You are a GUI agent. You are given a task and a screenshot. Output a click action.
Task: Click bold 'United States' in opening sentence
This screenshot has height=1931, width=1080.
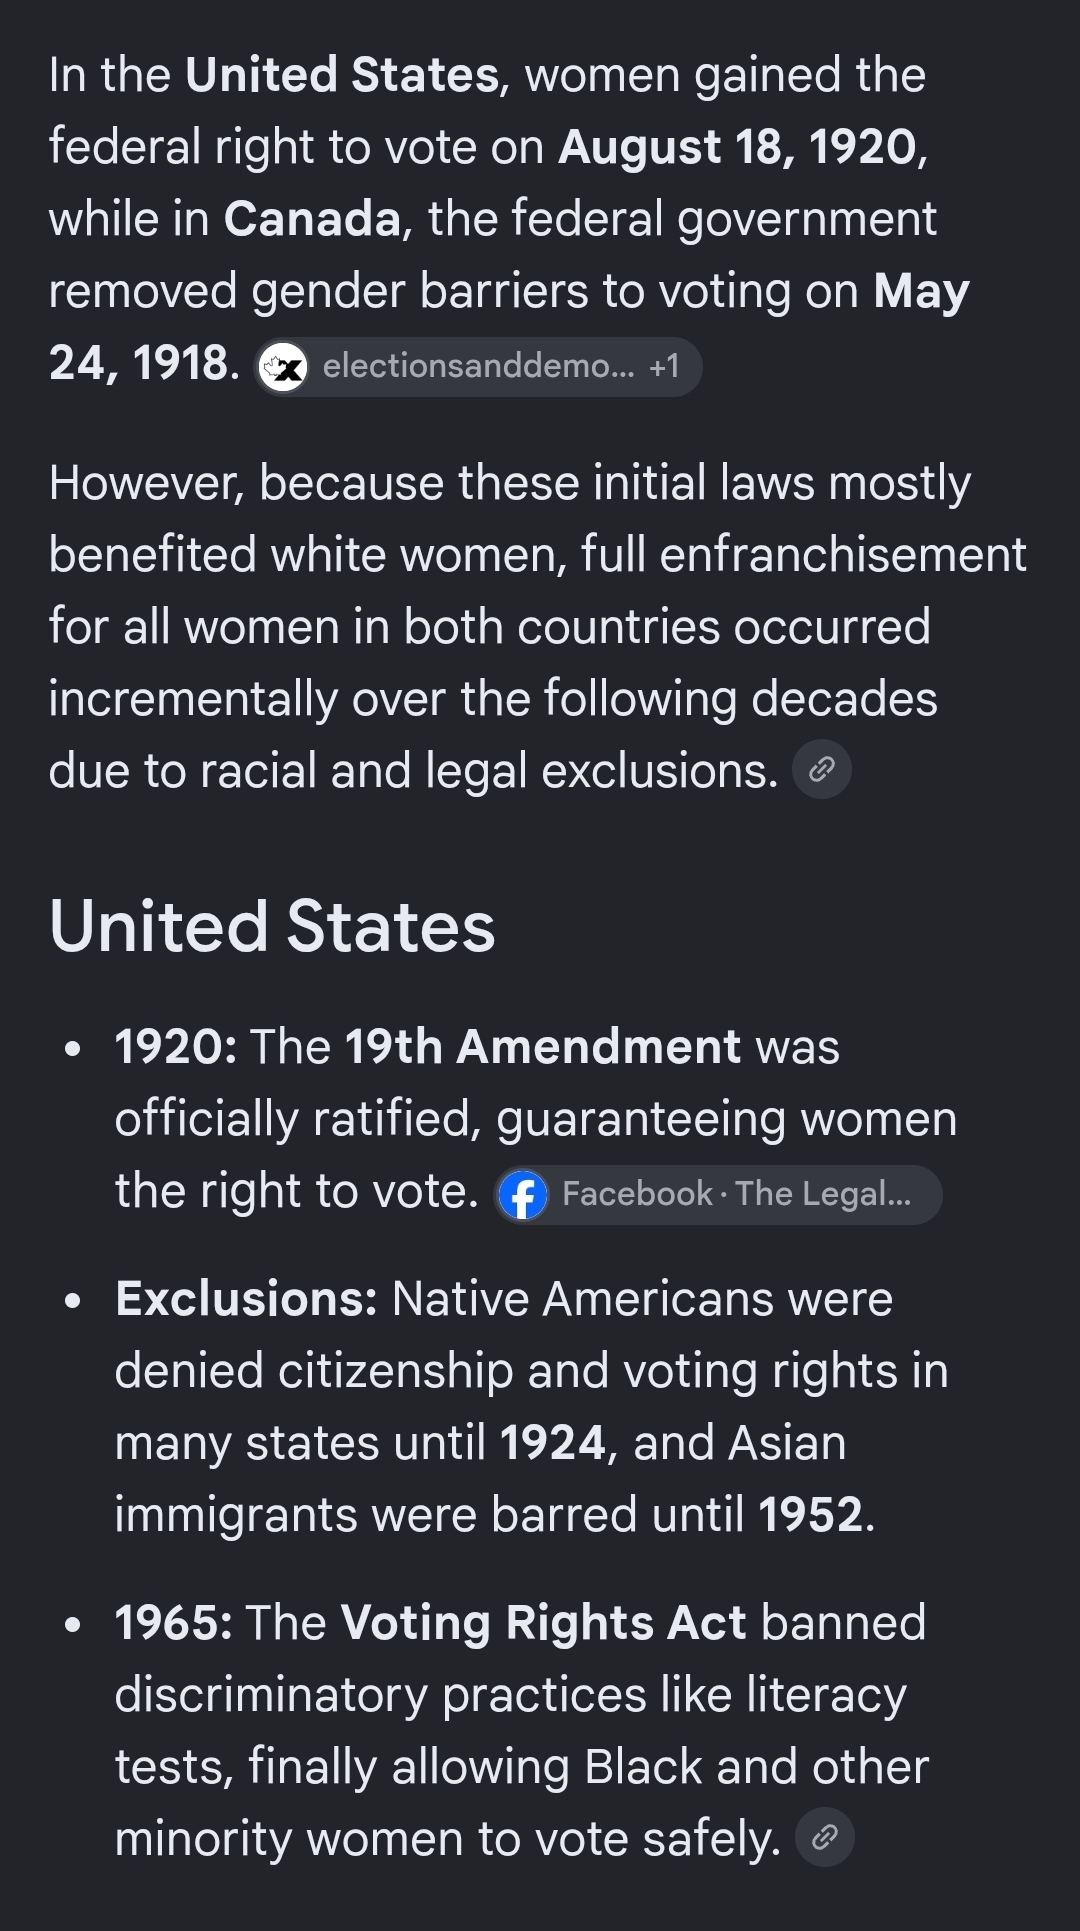(x=342, y=75)
